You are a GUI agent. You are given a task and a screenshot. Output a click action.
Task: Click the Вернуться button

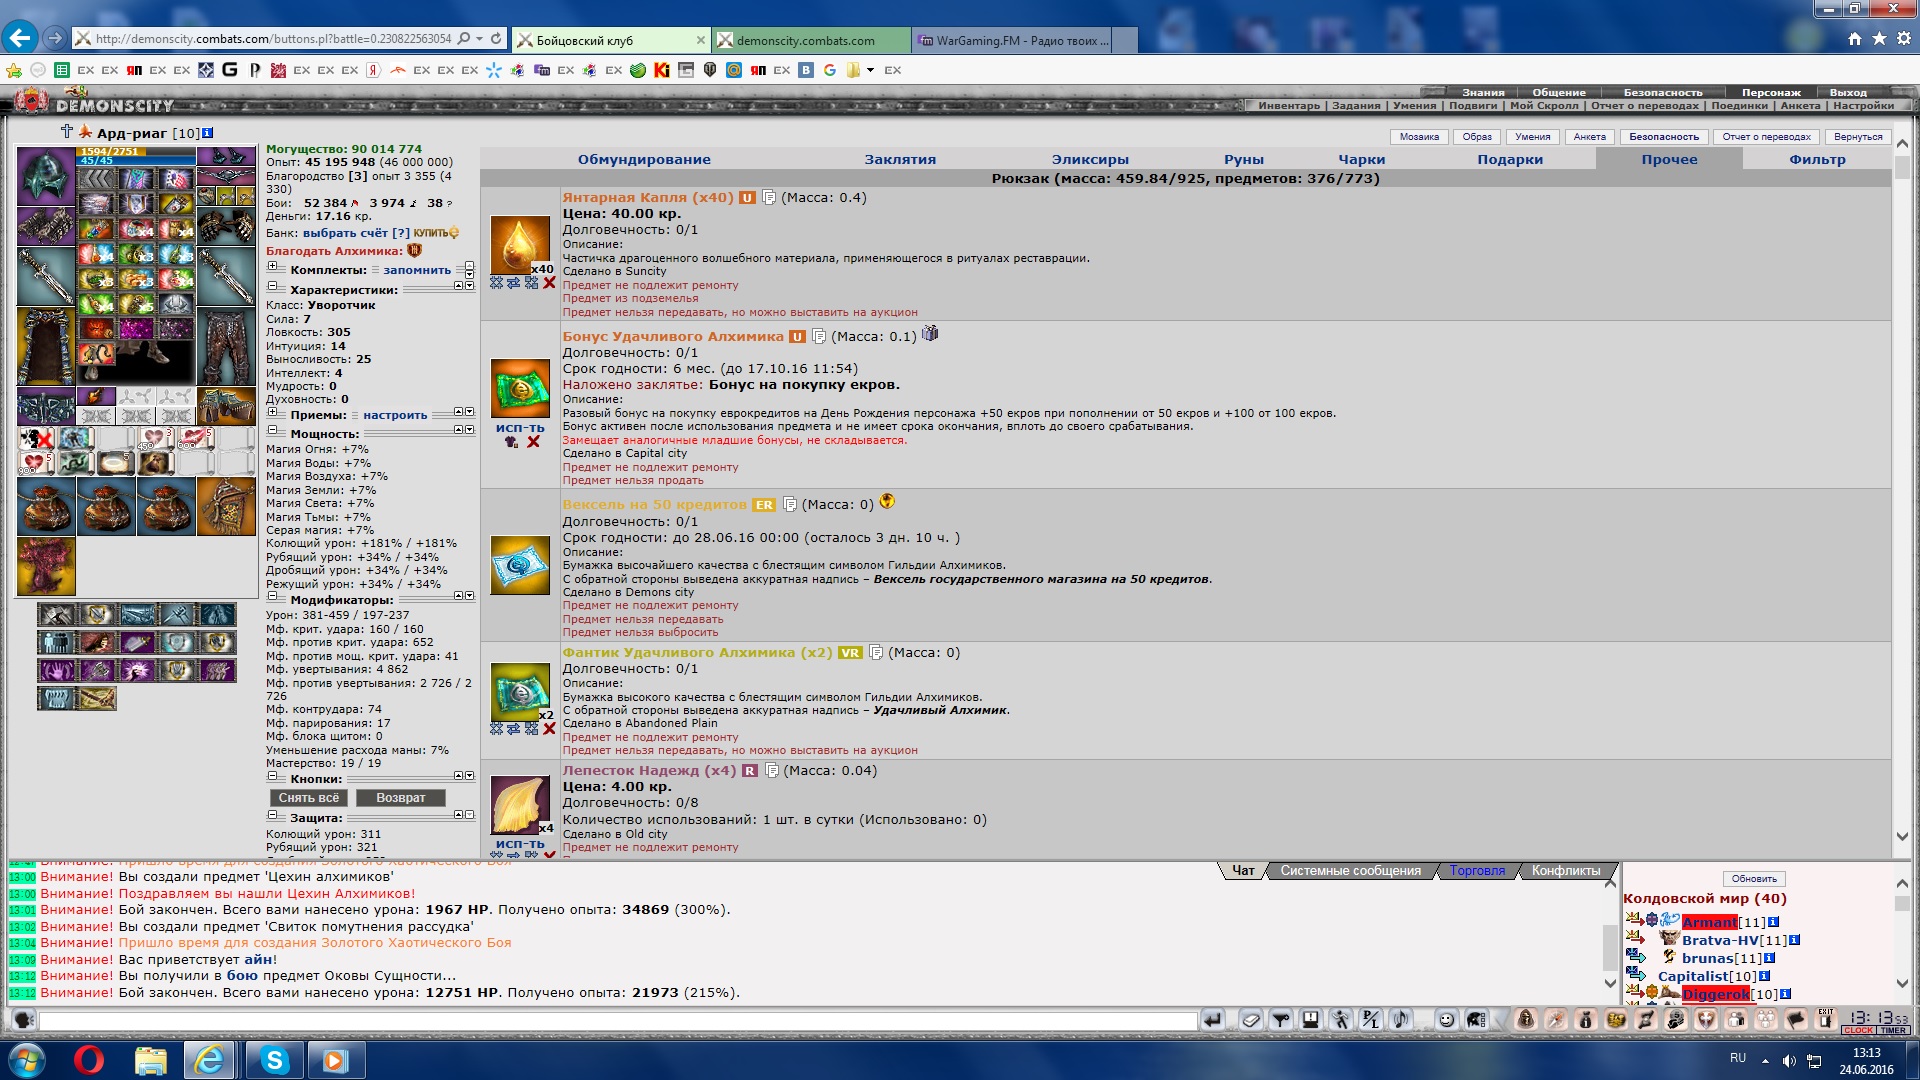1858,137
